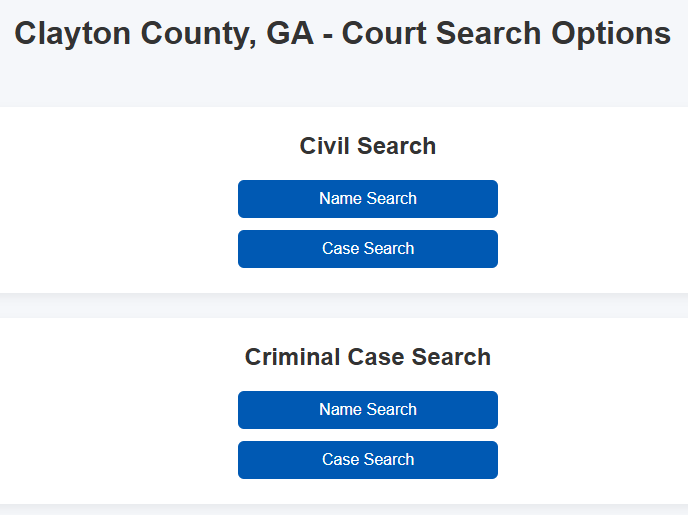Open the civil name search page
Viewport: 688px width, 515px height.
[x=368, y=199]
